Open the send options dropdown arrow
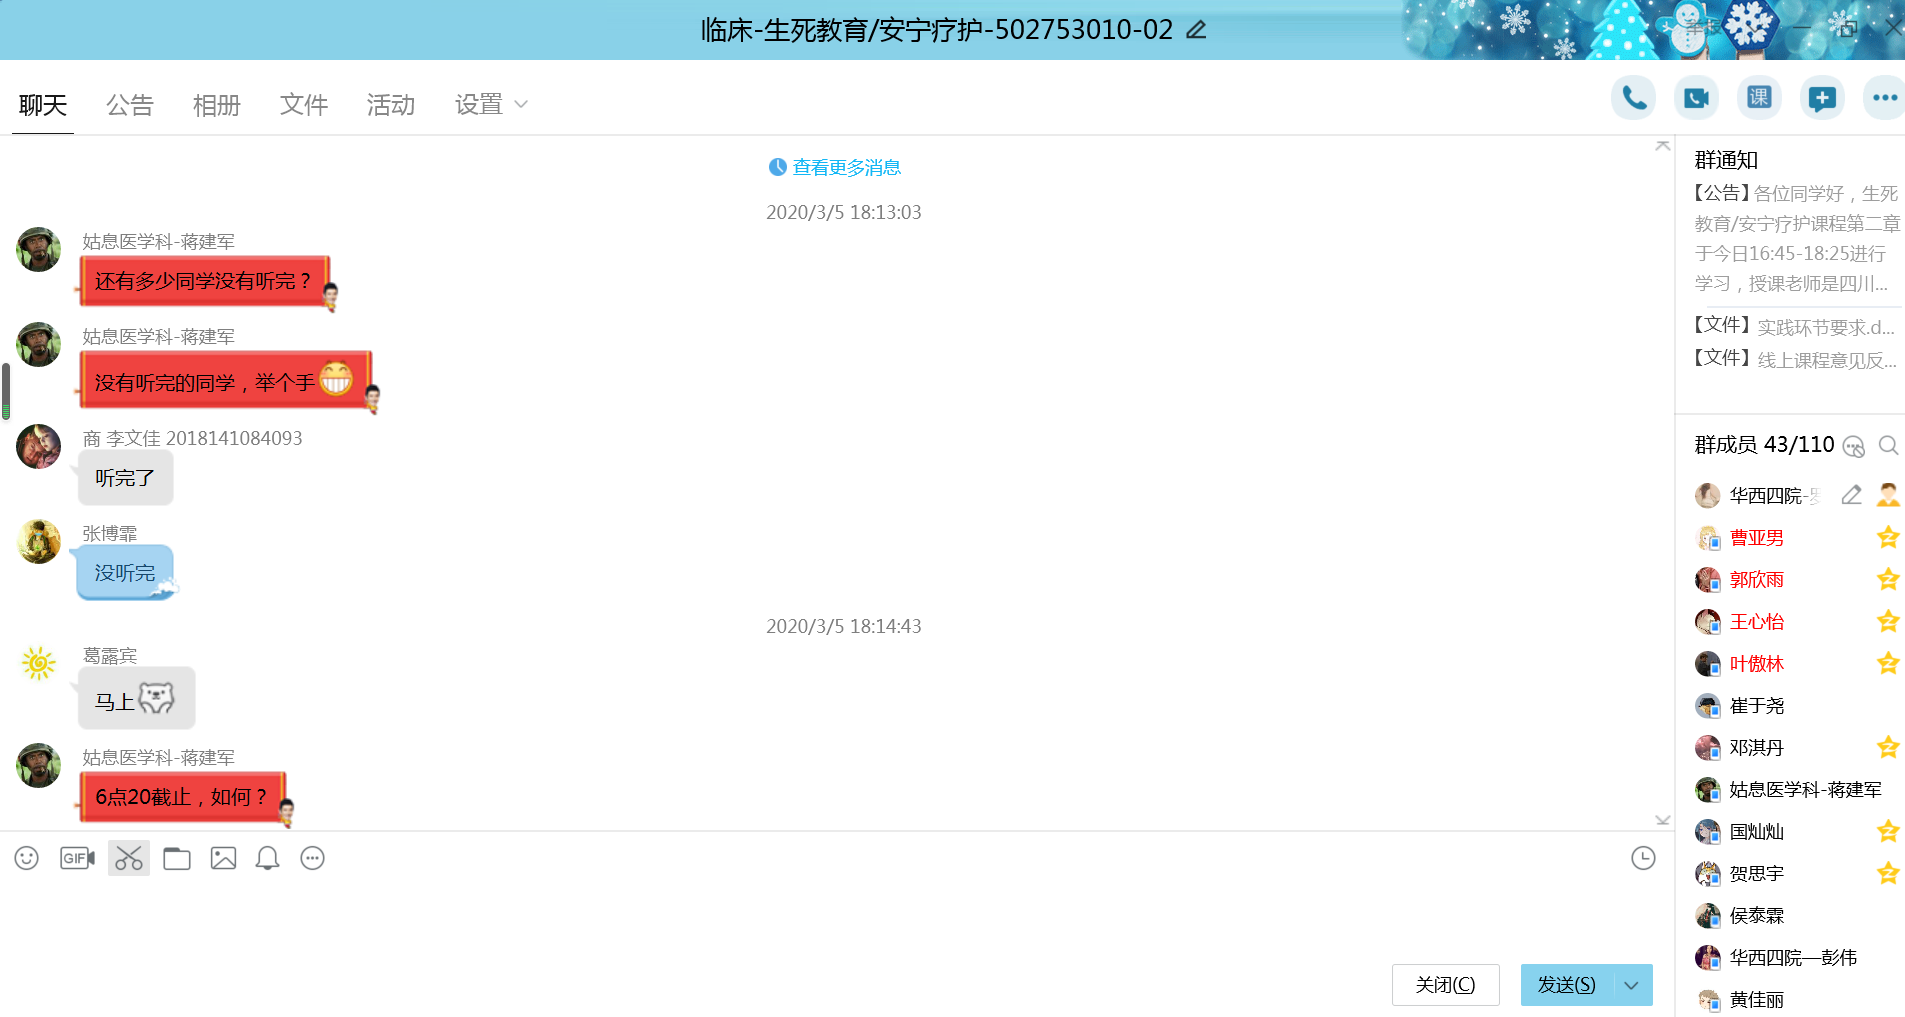1905x1017 pixels. [x=1632, y=985]
